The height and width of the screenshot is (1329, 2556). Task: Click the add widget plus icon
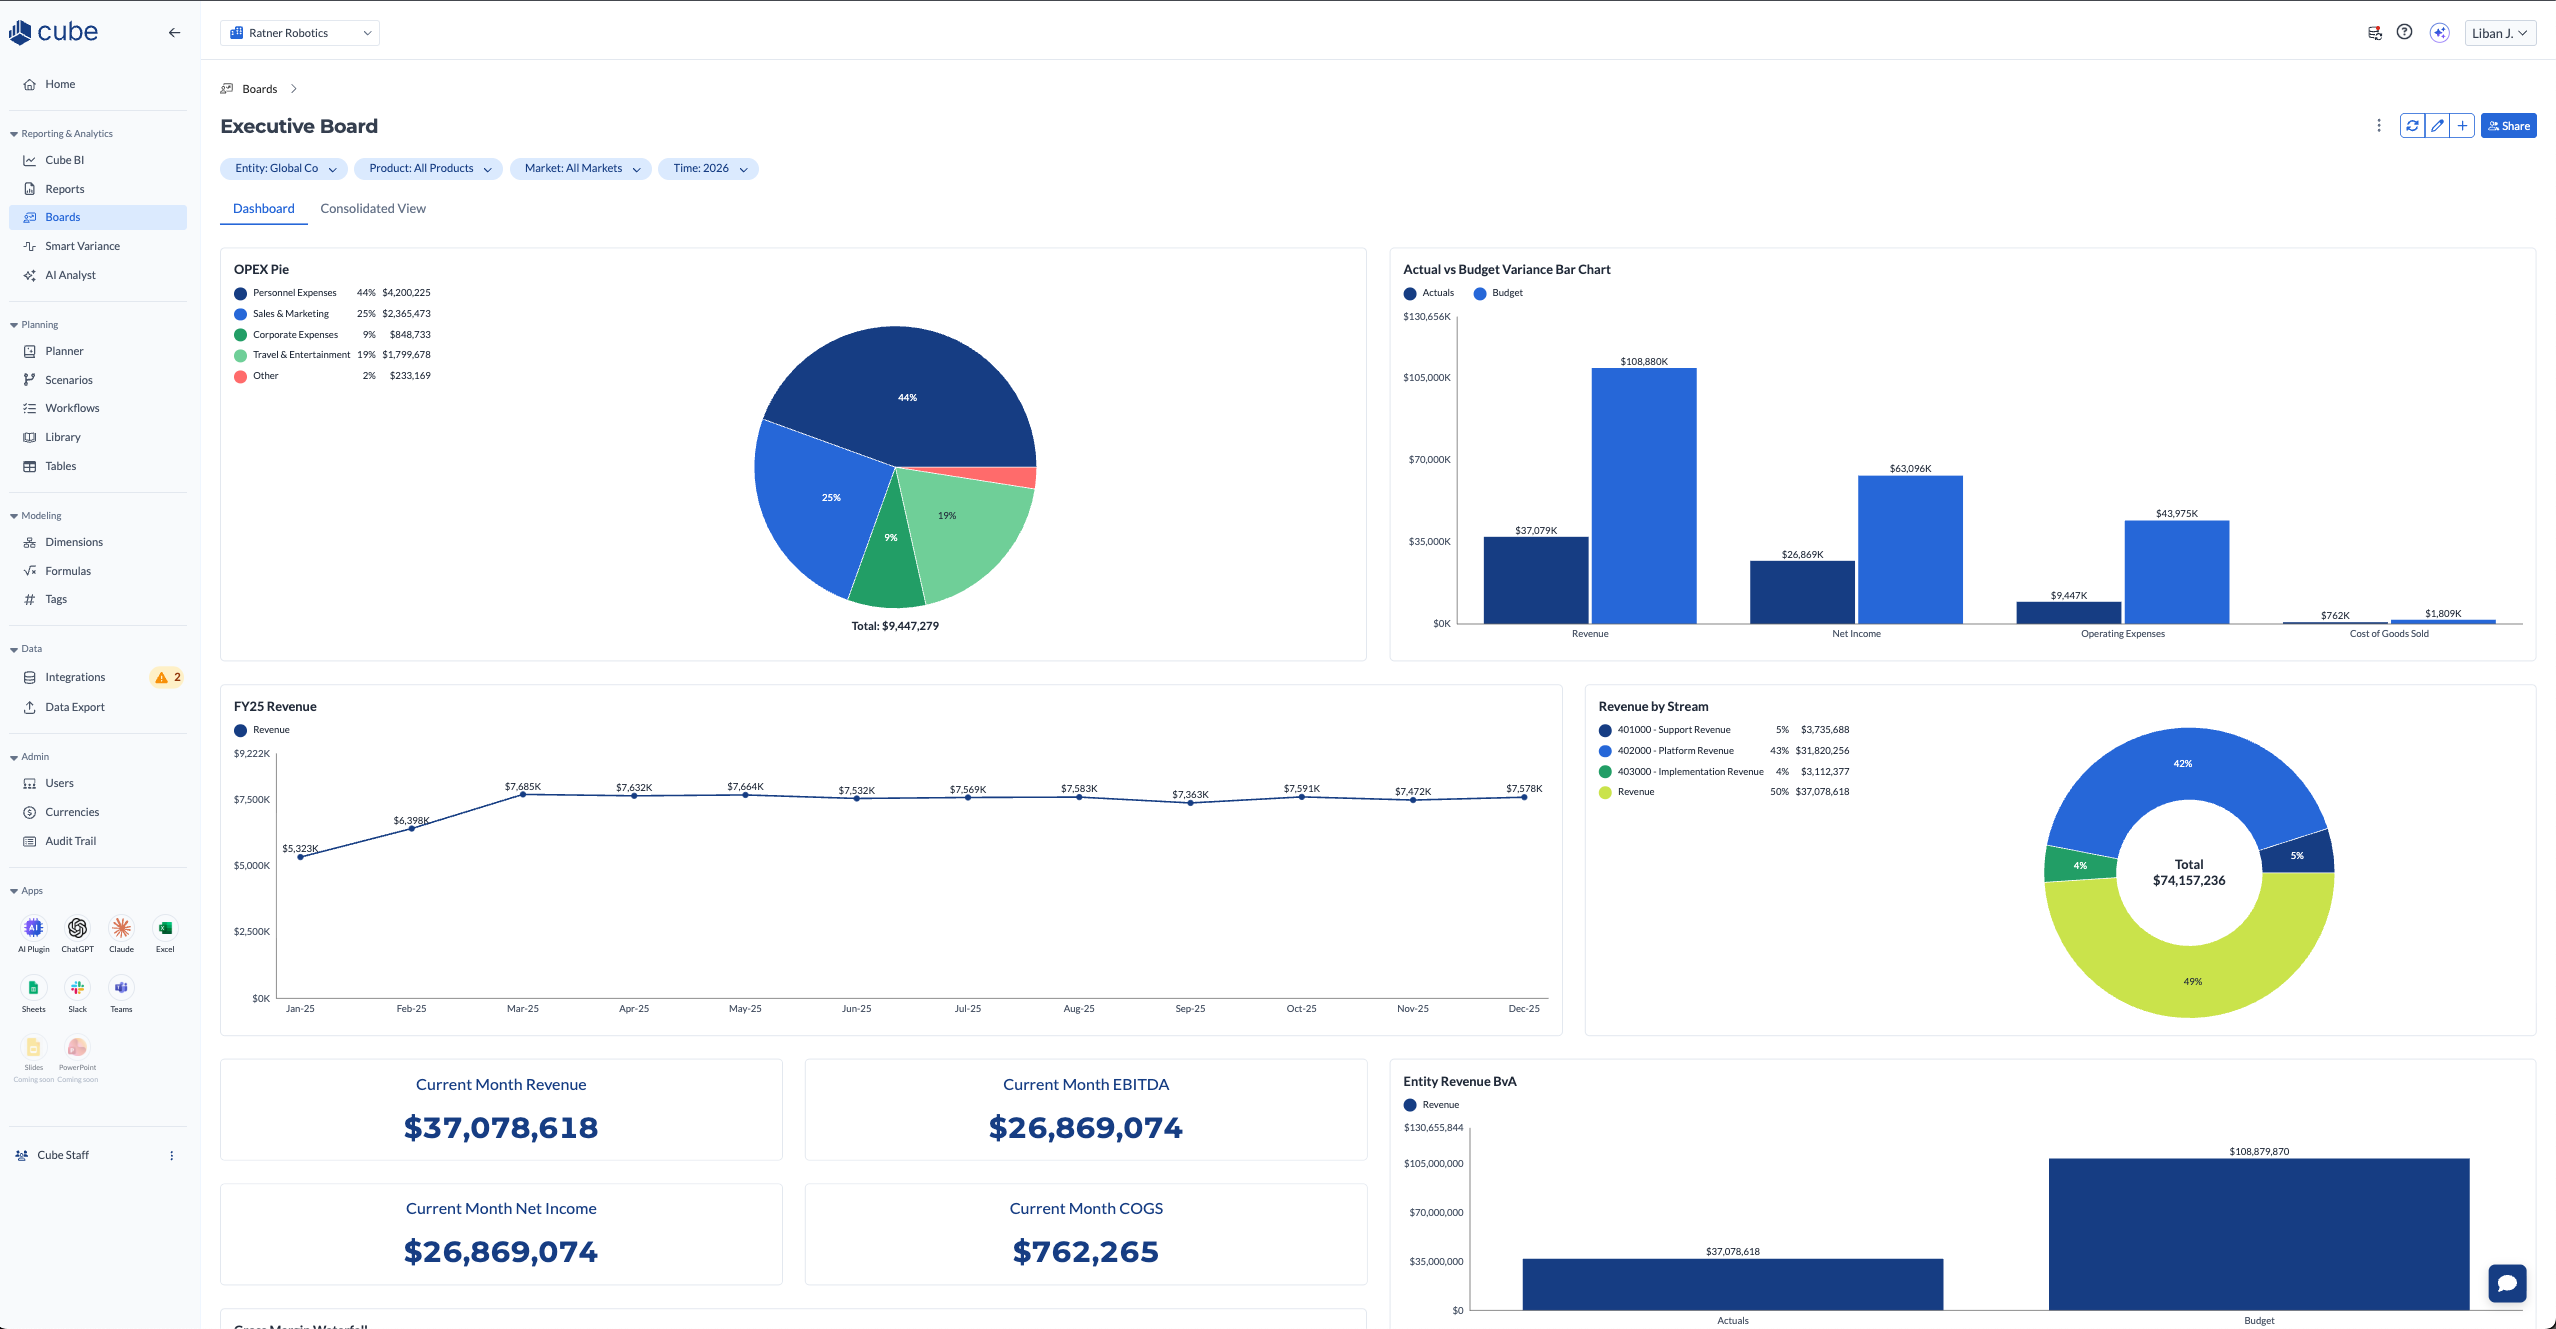tap(2462, 126)
